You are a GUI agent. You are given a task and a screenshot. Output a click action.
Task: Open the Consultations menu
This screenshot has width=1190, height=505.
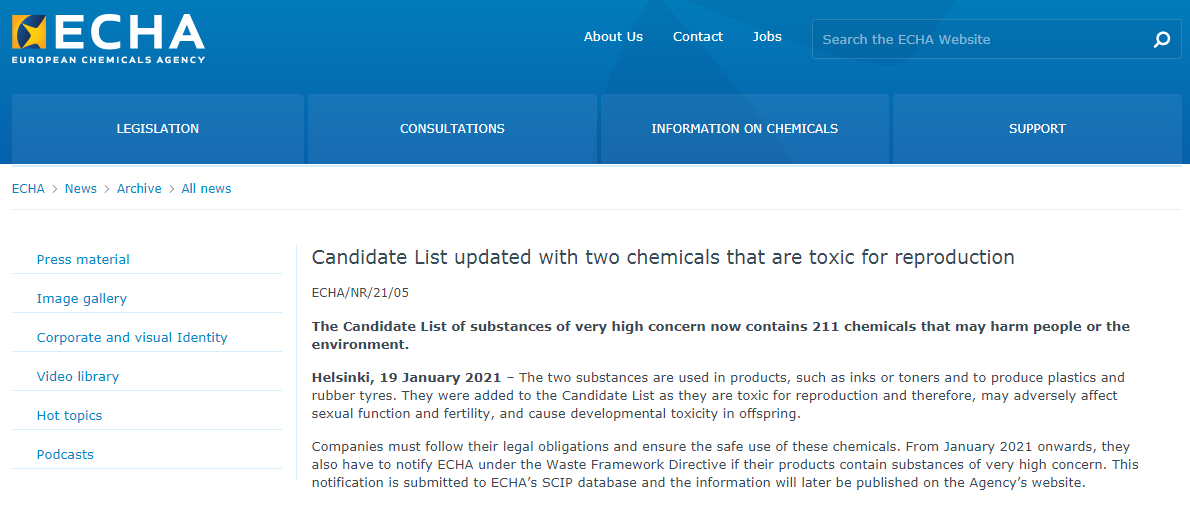pos(452,129)
